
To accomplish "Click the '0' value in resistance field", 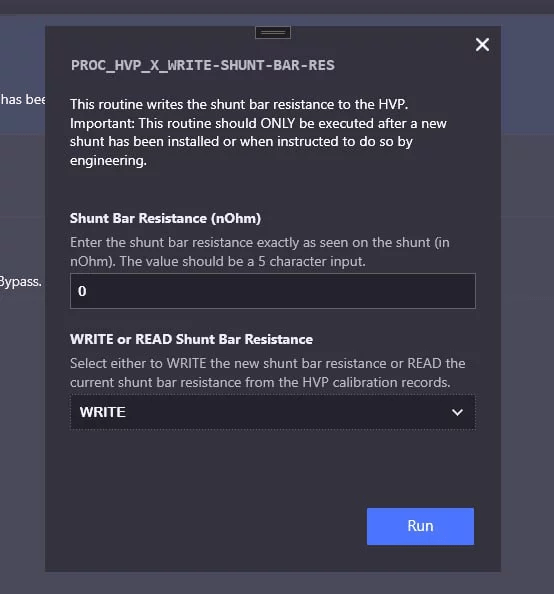I will point(82,291).
